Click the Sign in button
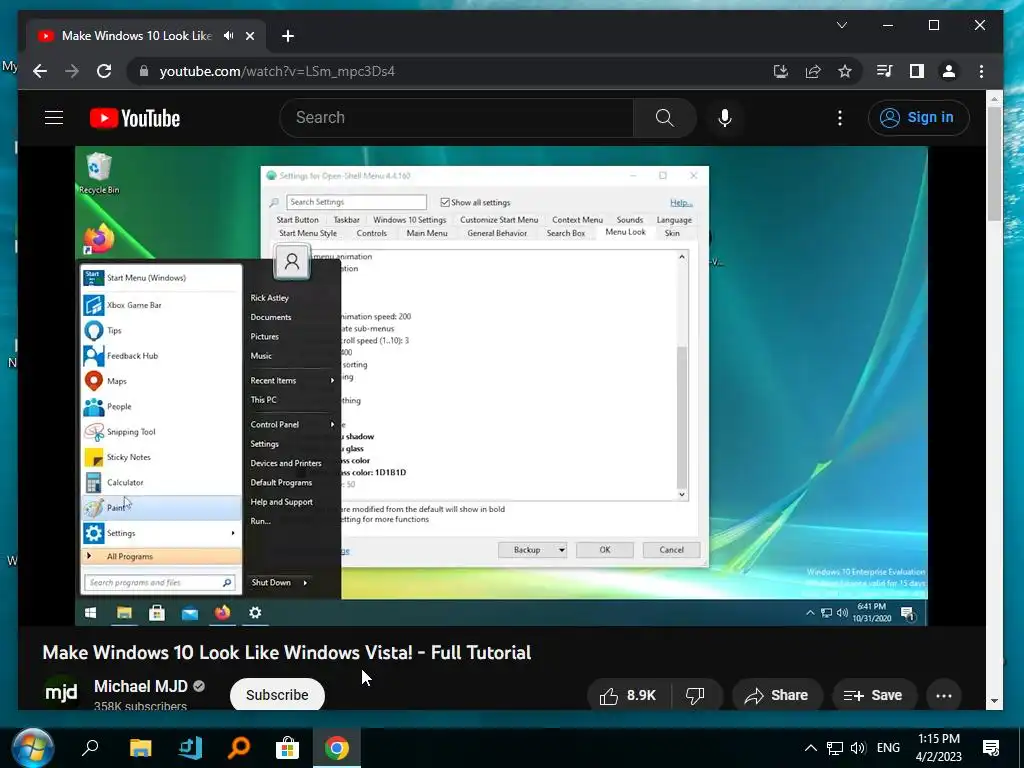 tap(918, 118)
